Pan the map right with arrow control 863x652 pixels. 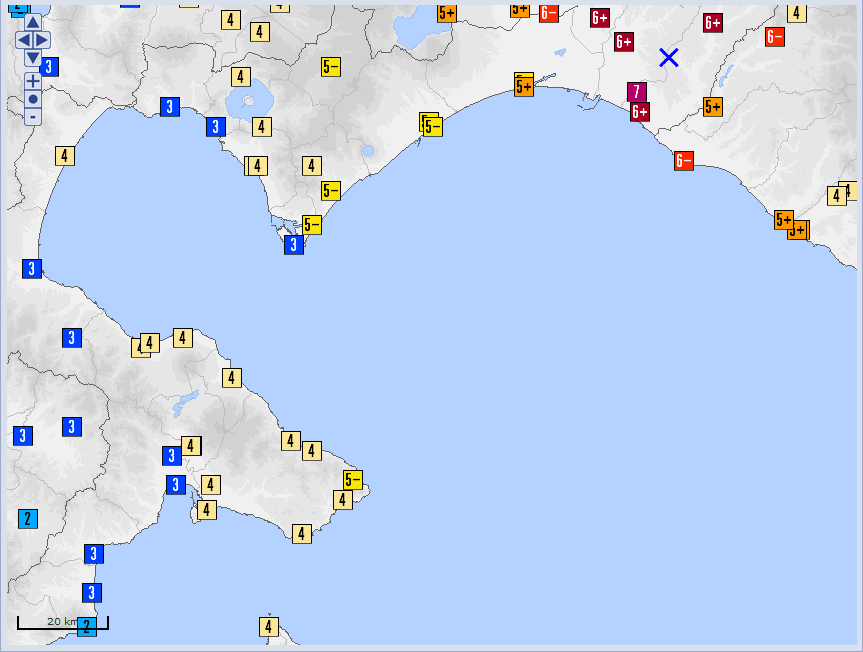[42, 40]
